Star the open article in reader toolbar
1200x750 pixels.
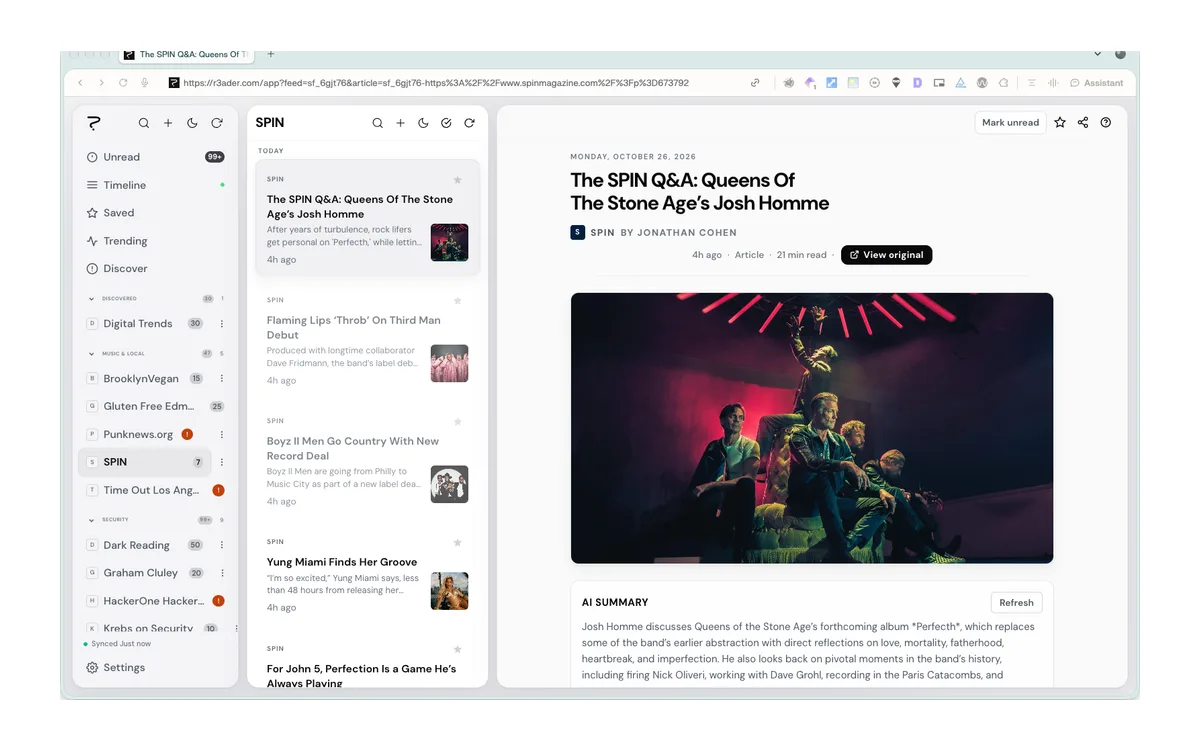(x=1060, y=122)
